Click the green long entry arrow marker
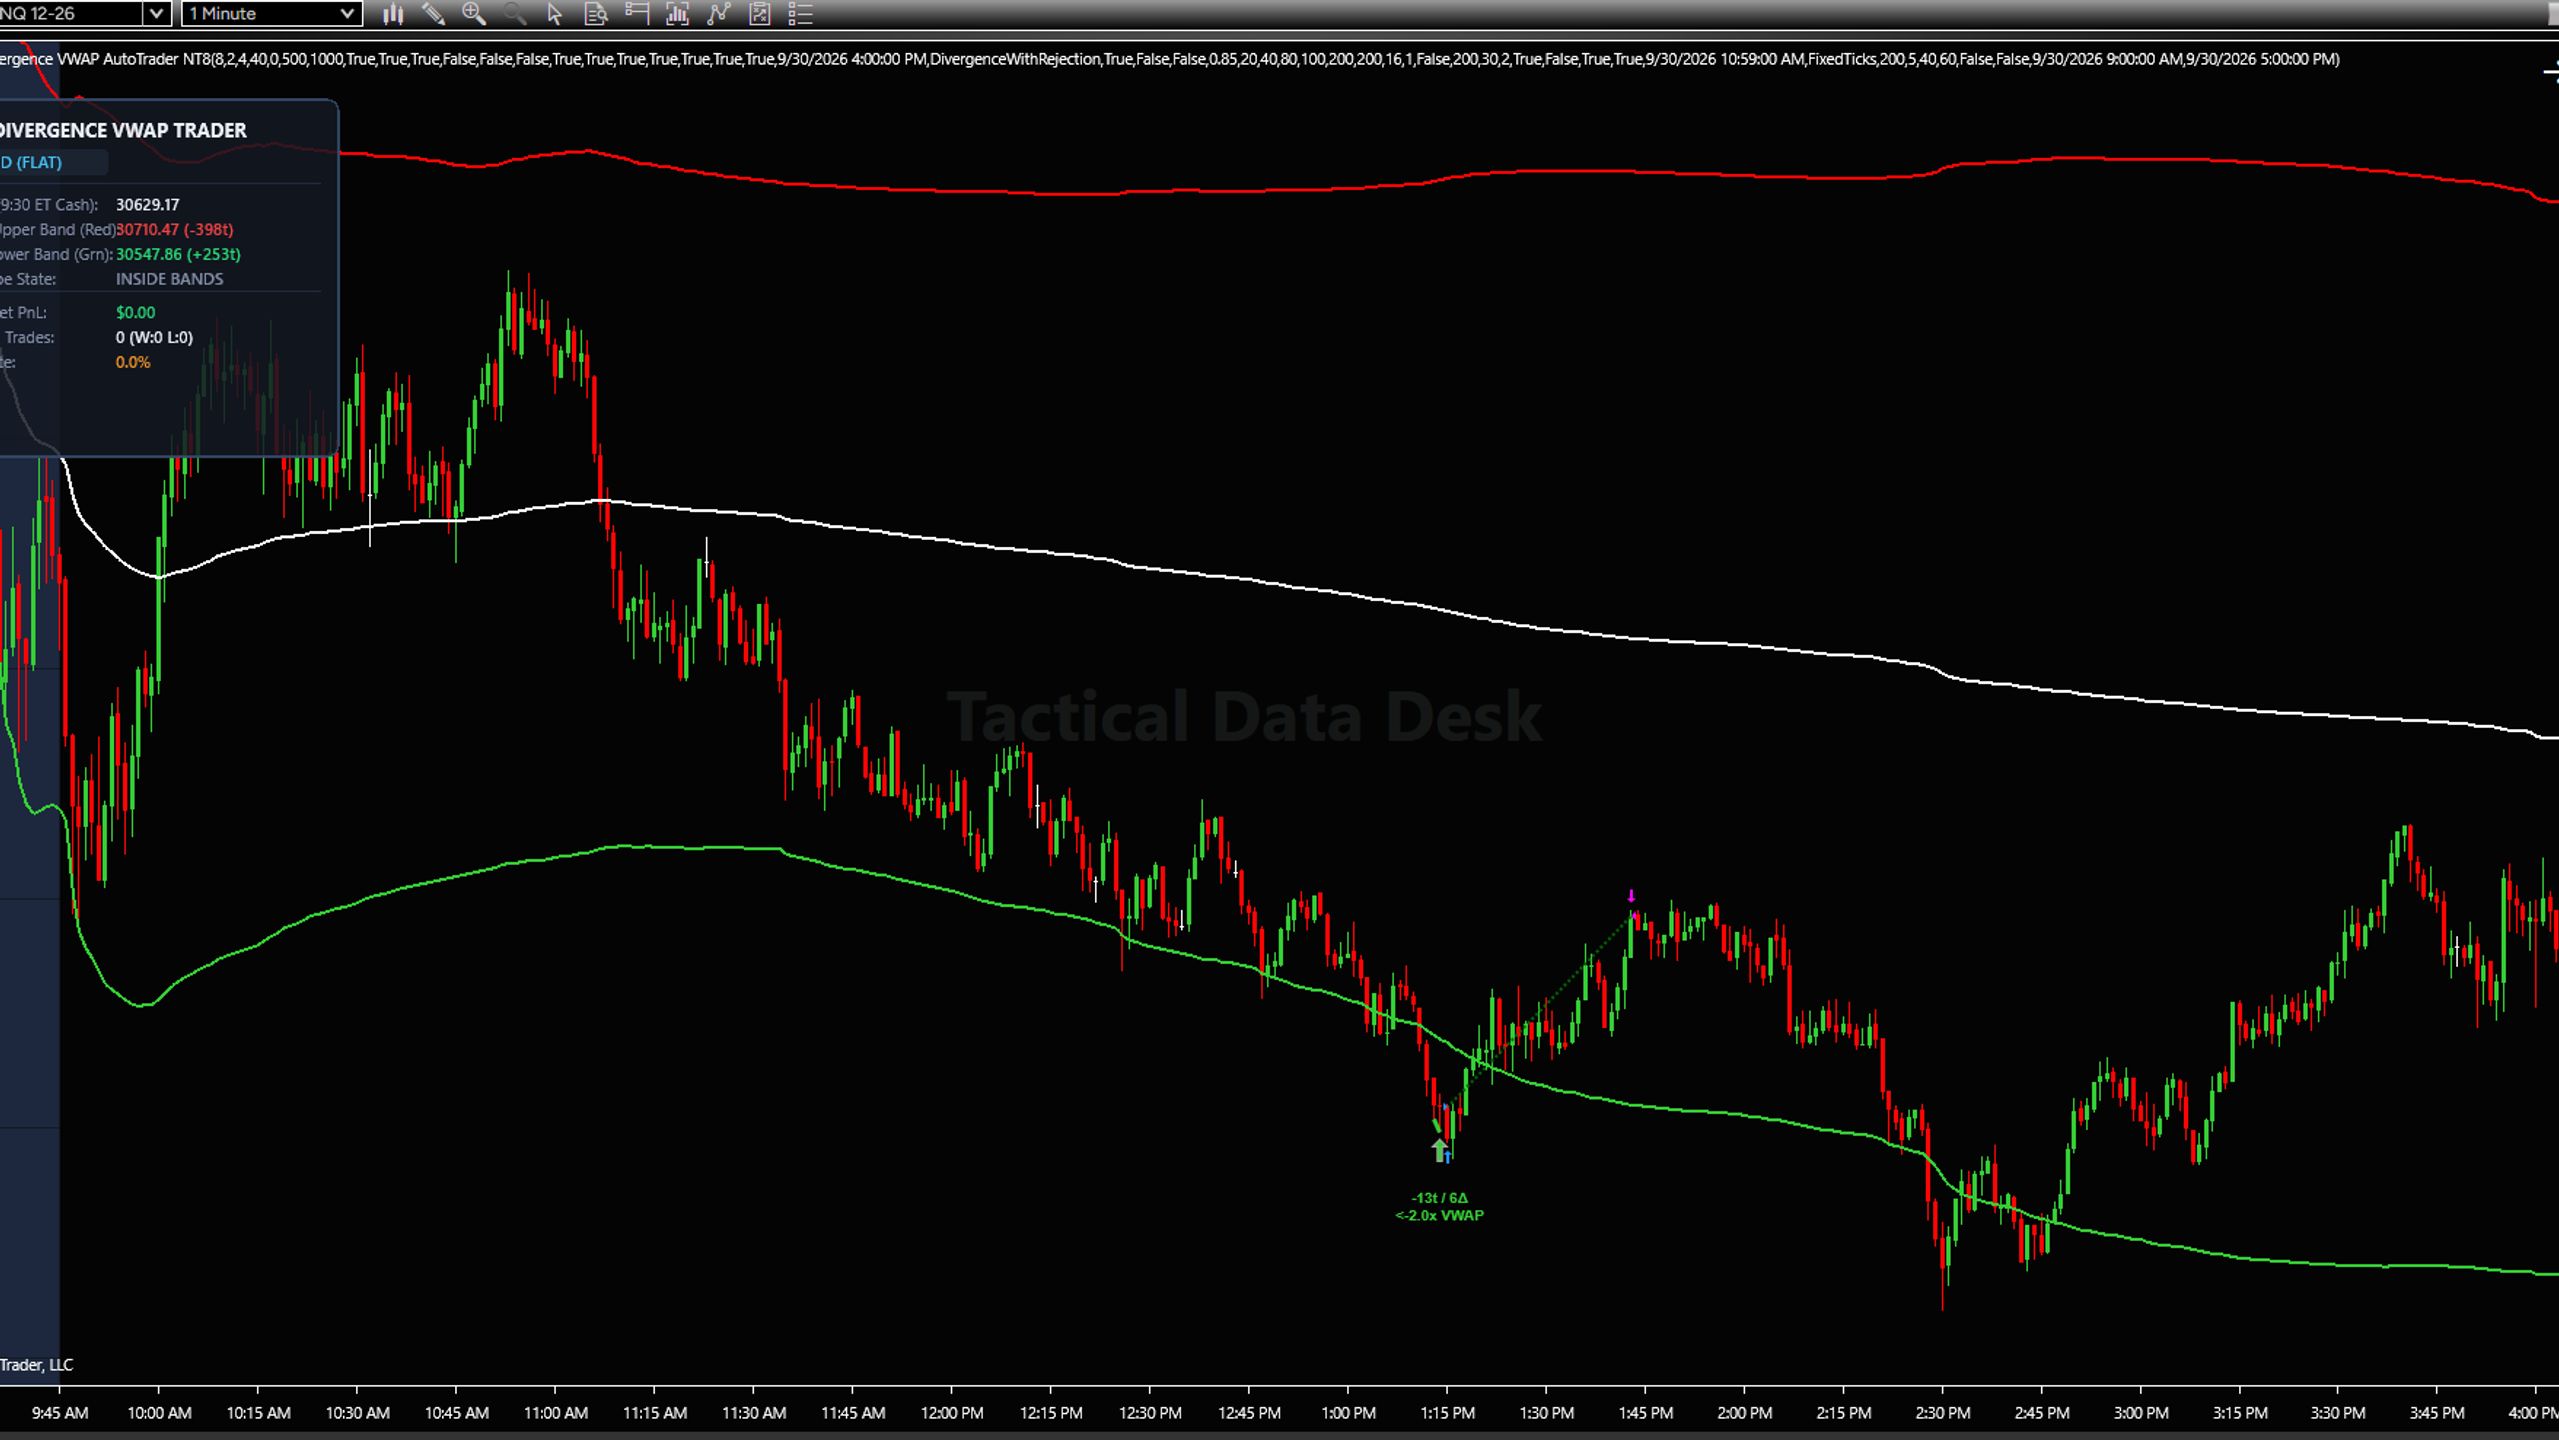Viewport: 2559px width, 1440px height. tap(1439, 1151)
